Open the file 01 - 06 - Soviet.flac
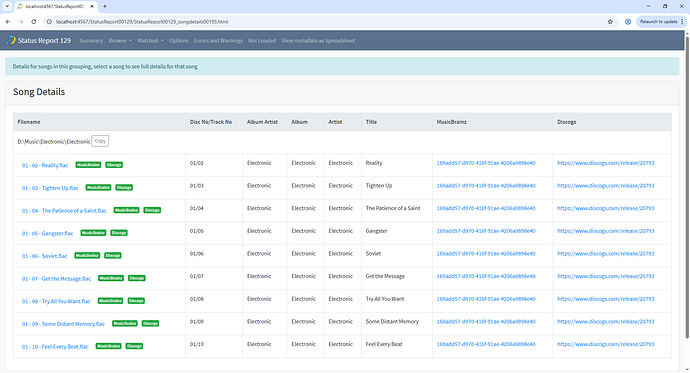This screenshot has height=373, width=690. click(x=44, y=256)
